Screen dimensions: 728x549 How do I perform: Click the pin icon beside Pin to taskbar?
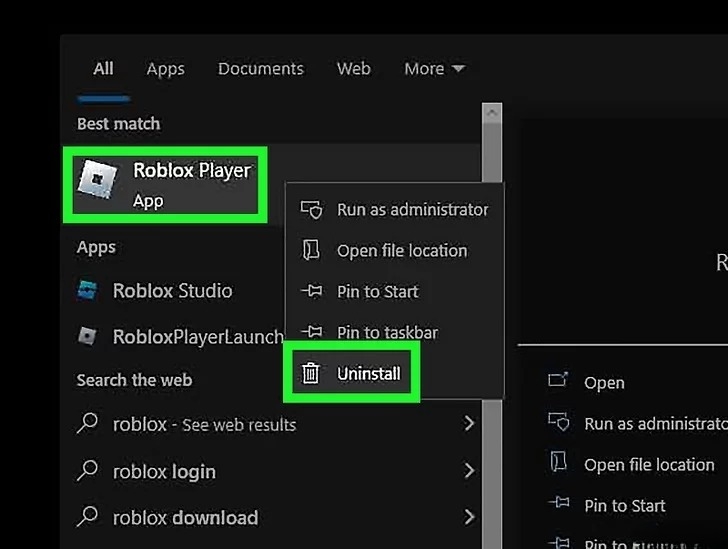tap(311, 331)
